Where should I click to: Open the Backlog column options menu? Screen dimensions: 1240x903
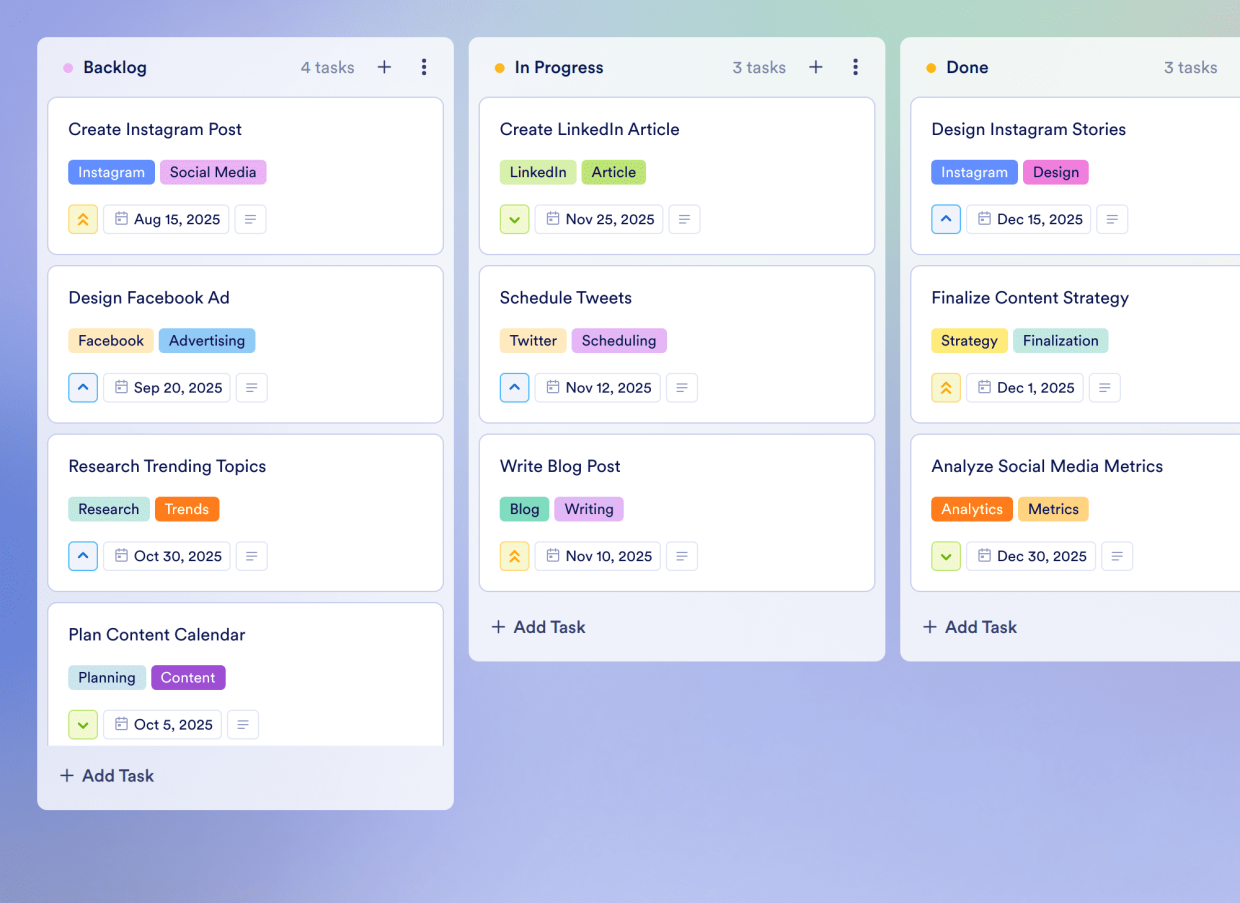[x=424, y=67]
